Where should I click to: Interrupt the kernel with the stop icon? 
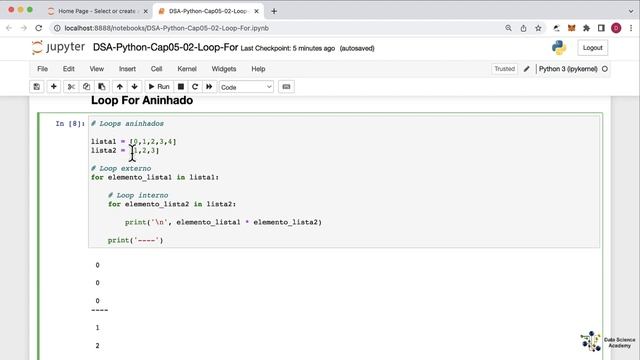pyautogui.click(x=180, y=87)
